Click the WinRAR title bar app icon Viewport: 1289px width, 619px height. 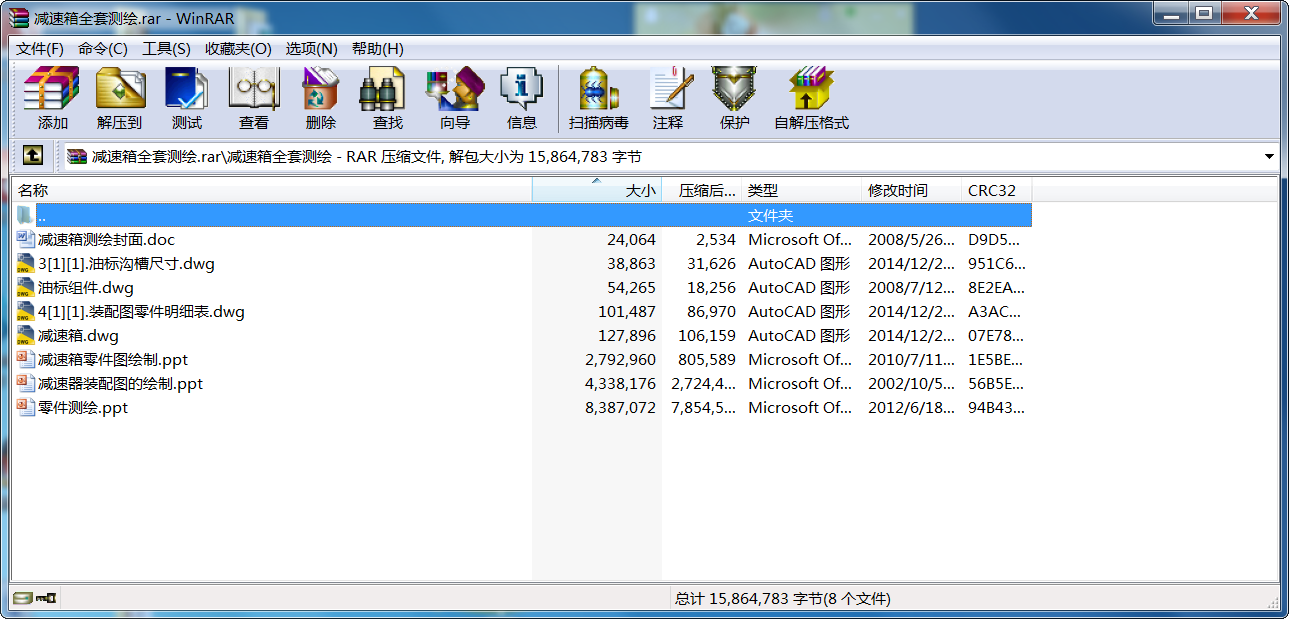19,18
